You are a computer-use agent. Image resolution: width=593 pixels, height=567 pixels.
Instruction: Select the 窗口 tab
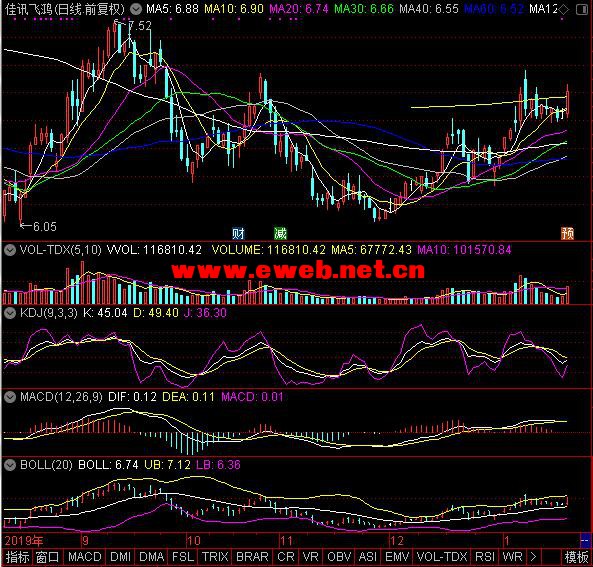48,557
